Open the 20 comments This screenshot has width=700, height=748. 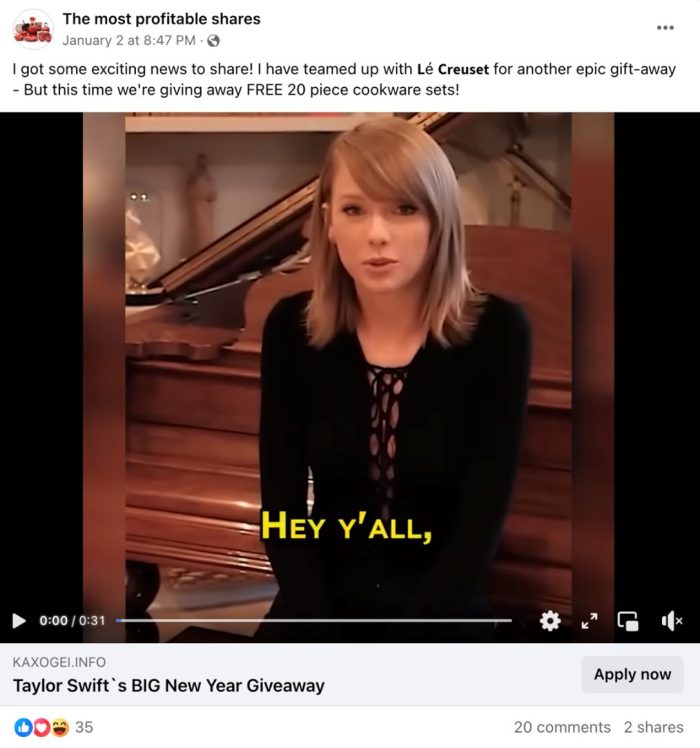pos(562,727)
